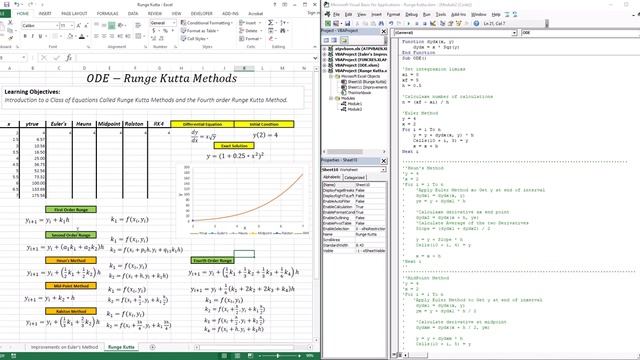Click Find binoculars icon in VBA toolbar
This screenshot has height=360, width=640.
point(381,24)
